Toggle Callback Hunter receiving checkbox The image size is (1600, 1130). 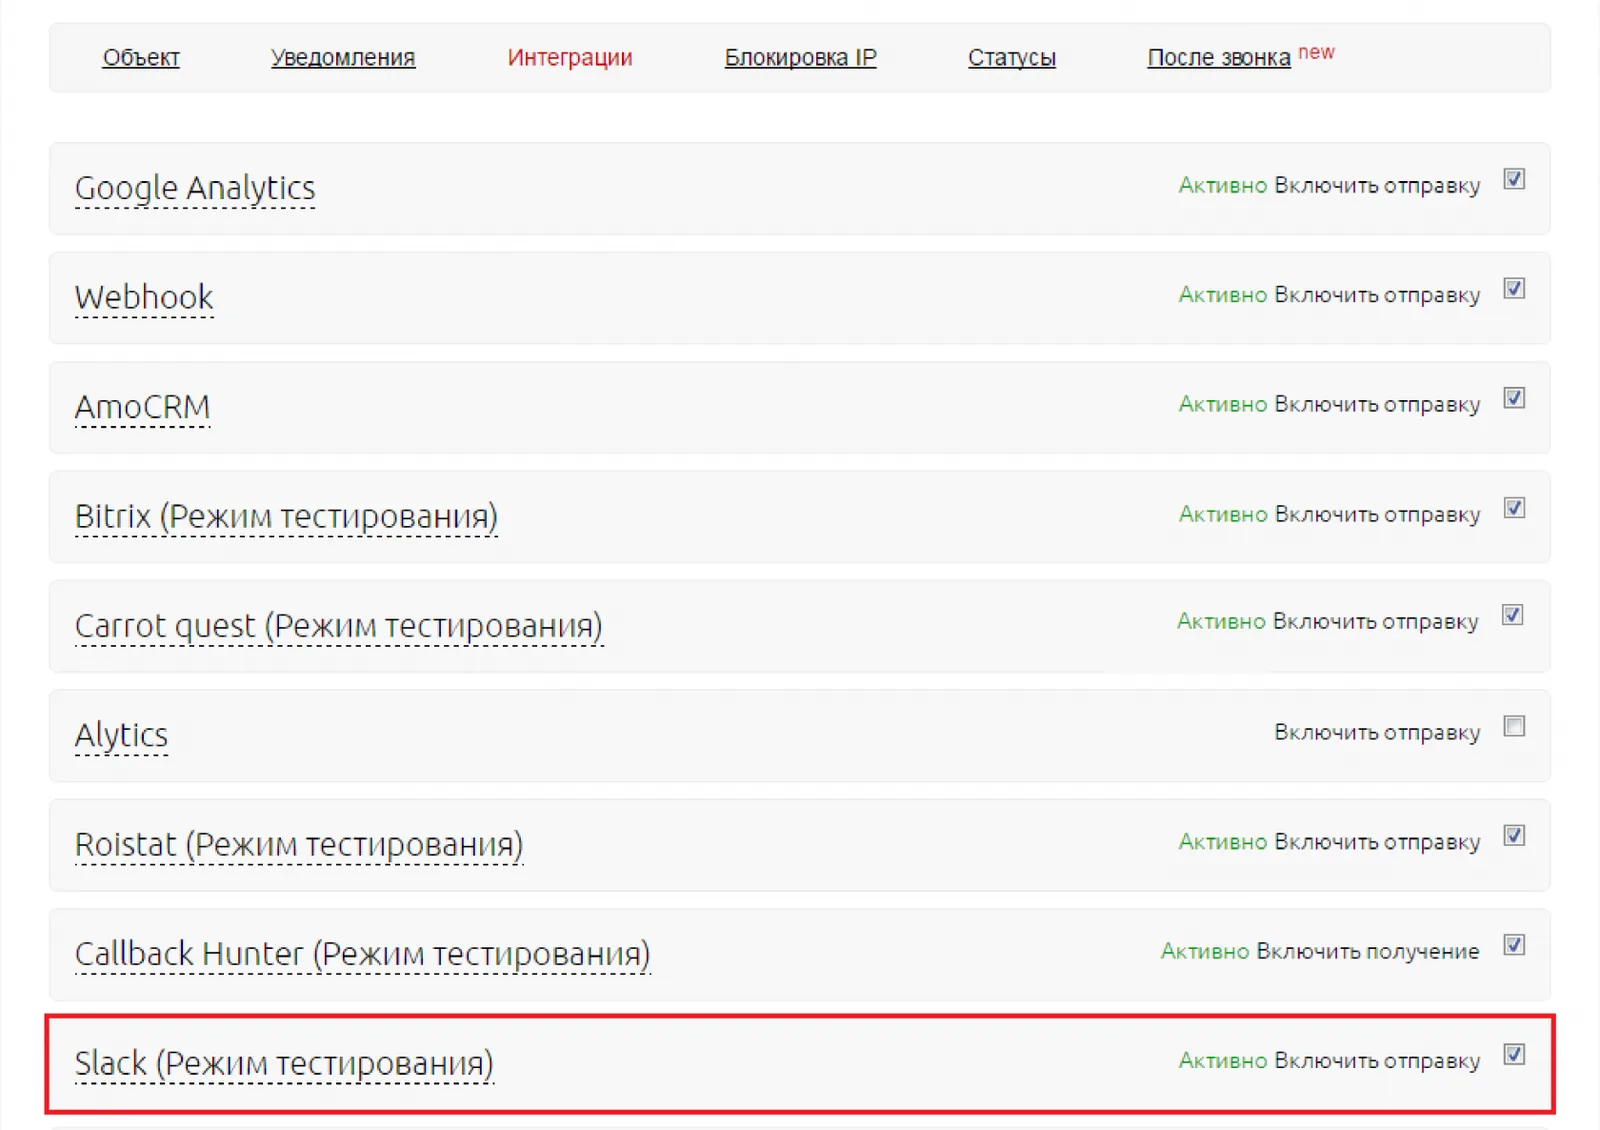1514,945
